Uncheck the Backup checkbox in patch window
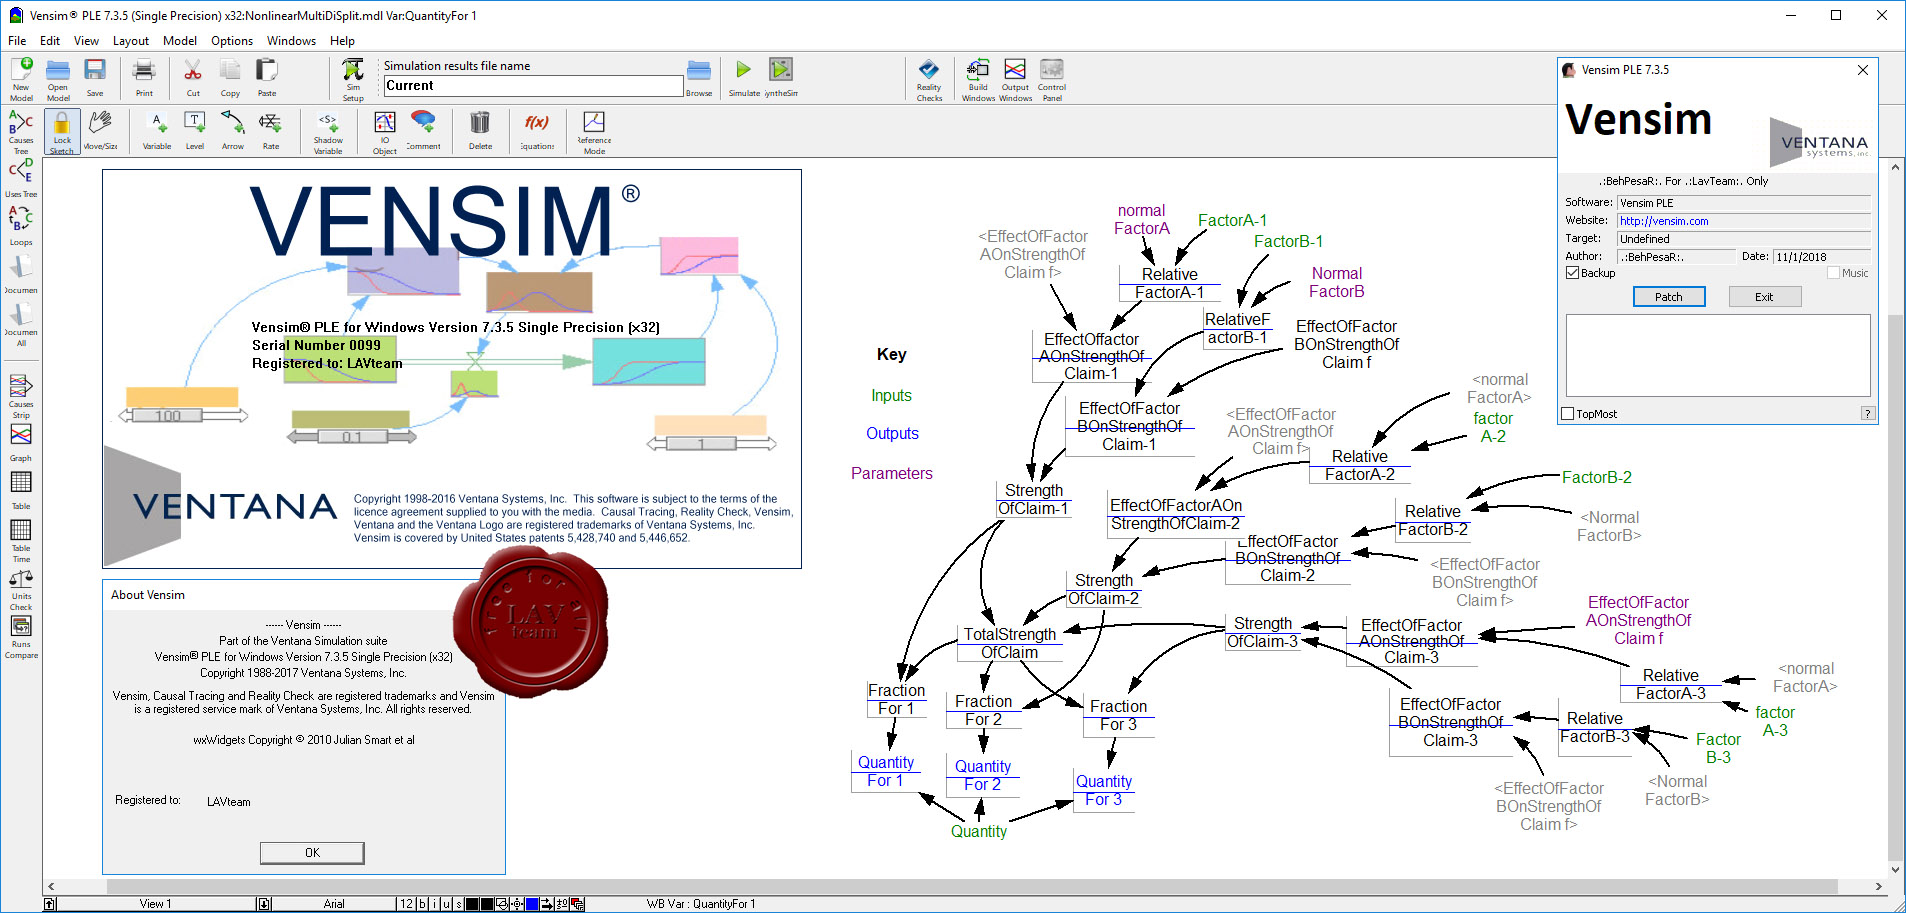Viewport: 1906px width, 913px height. [x=1573, y=273]
